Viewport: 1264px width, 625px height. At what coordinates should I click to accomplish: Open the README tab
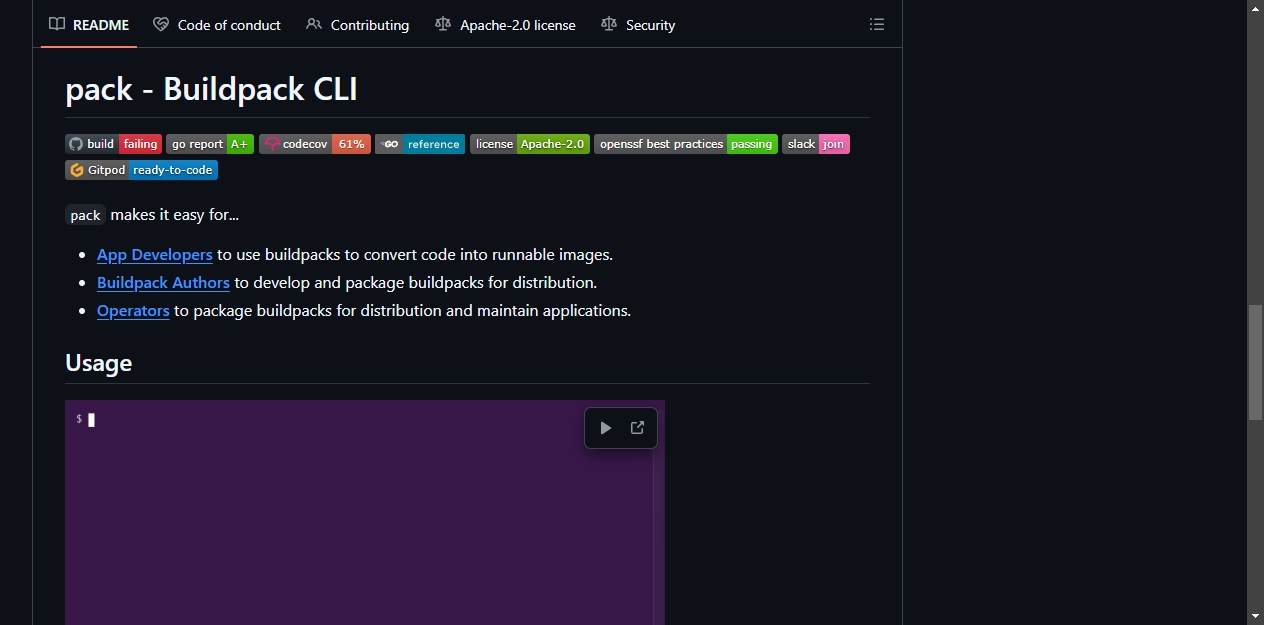point(89,25)
